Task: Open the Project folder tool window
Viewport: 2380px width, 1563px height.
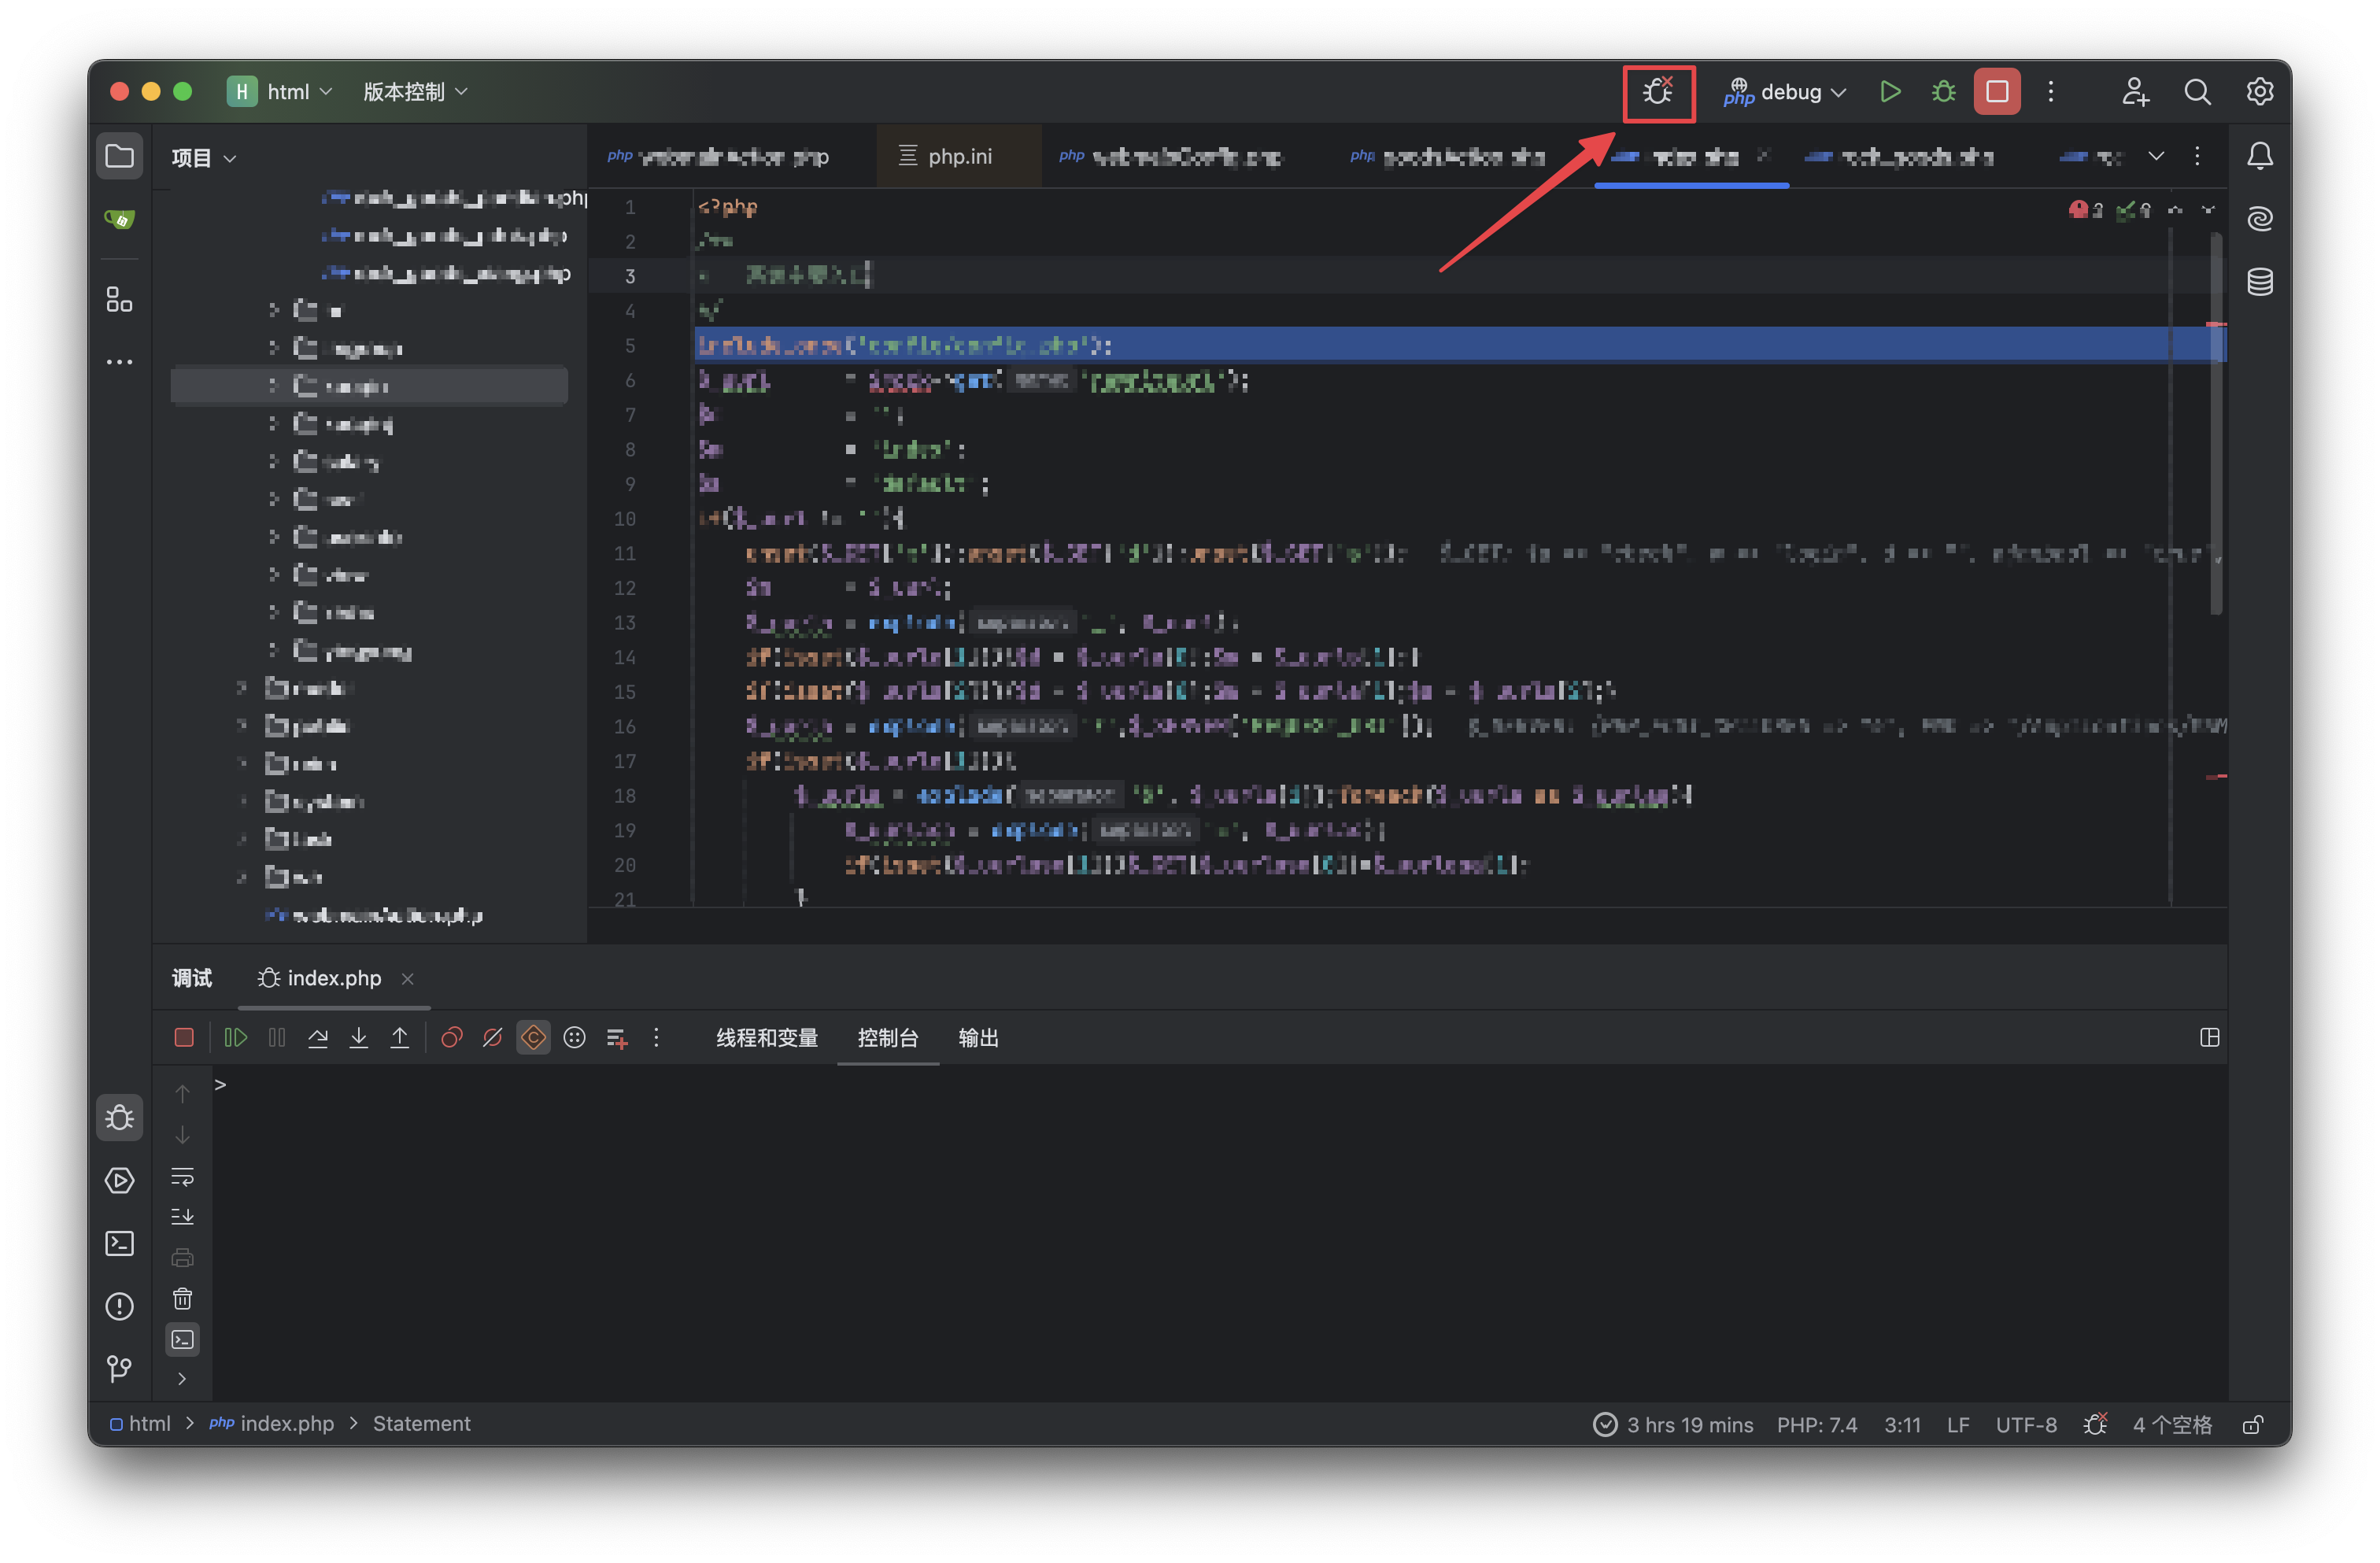Action: point(119,156)
